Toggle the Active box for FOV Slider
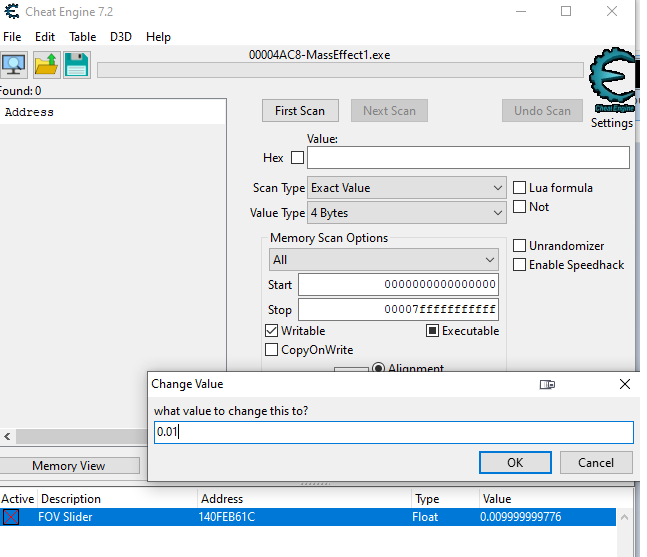647x557 pixels. 11,517
